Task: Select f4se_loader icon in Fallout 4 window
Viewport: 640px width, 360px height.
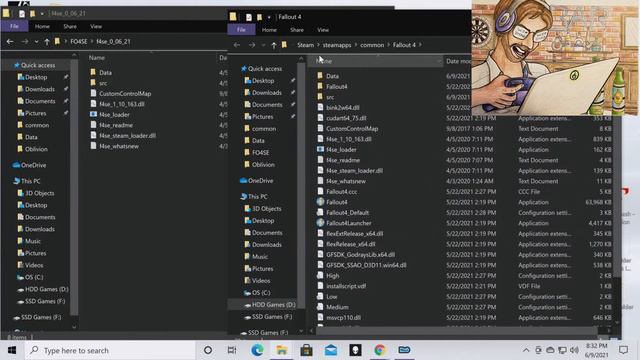Action: [x=320, y=149]
